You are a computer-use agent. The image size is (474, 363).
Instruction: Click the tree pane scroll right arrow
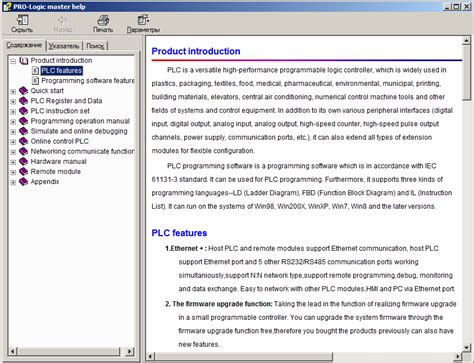tap(130, 351)
